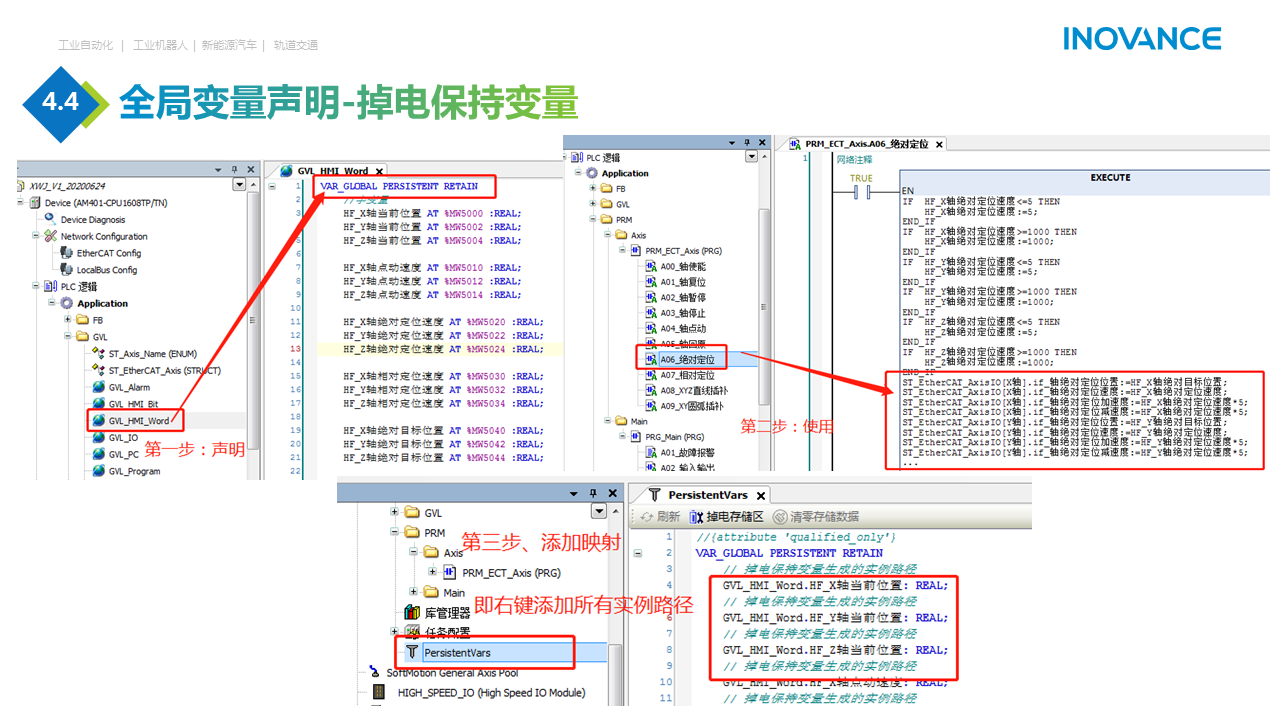
Task: Select GVL_HMI_Word in the left tree
Action: (139, 421)
